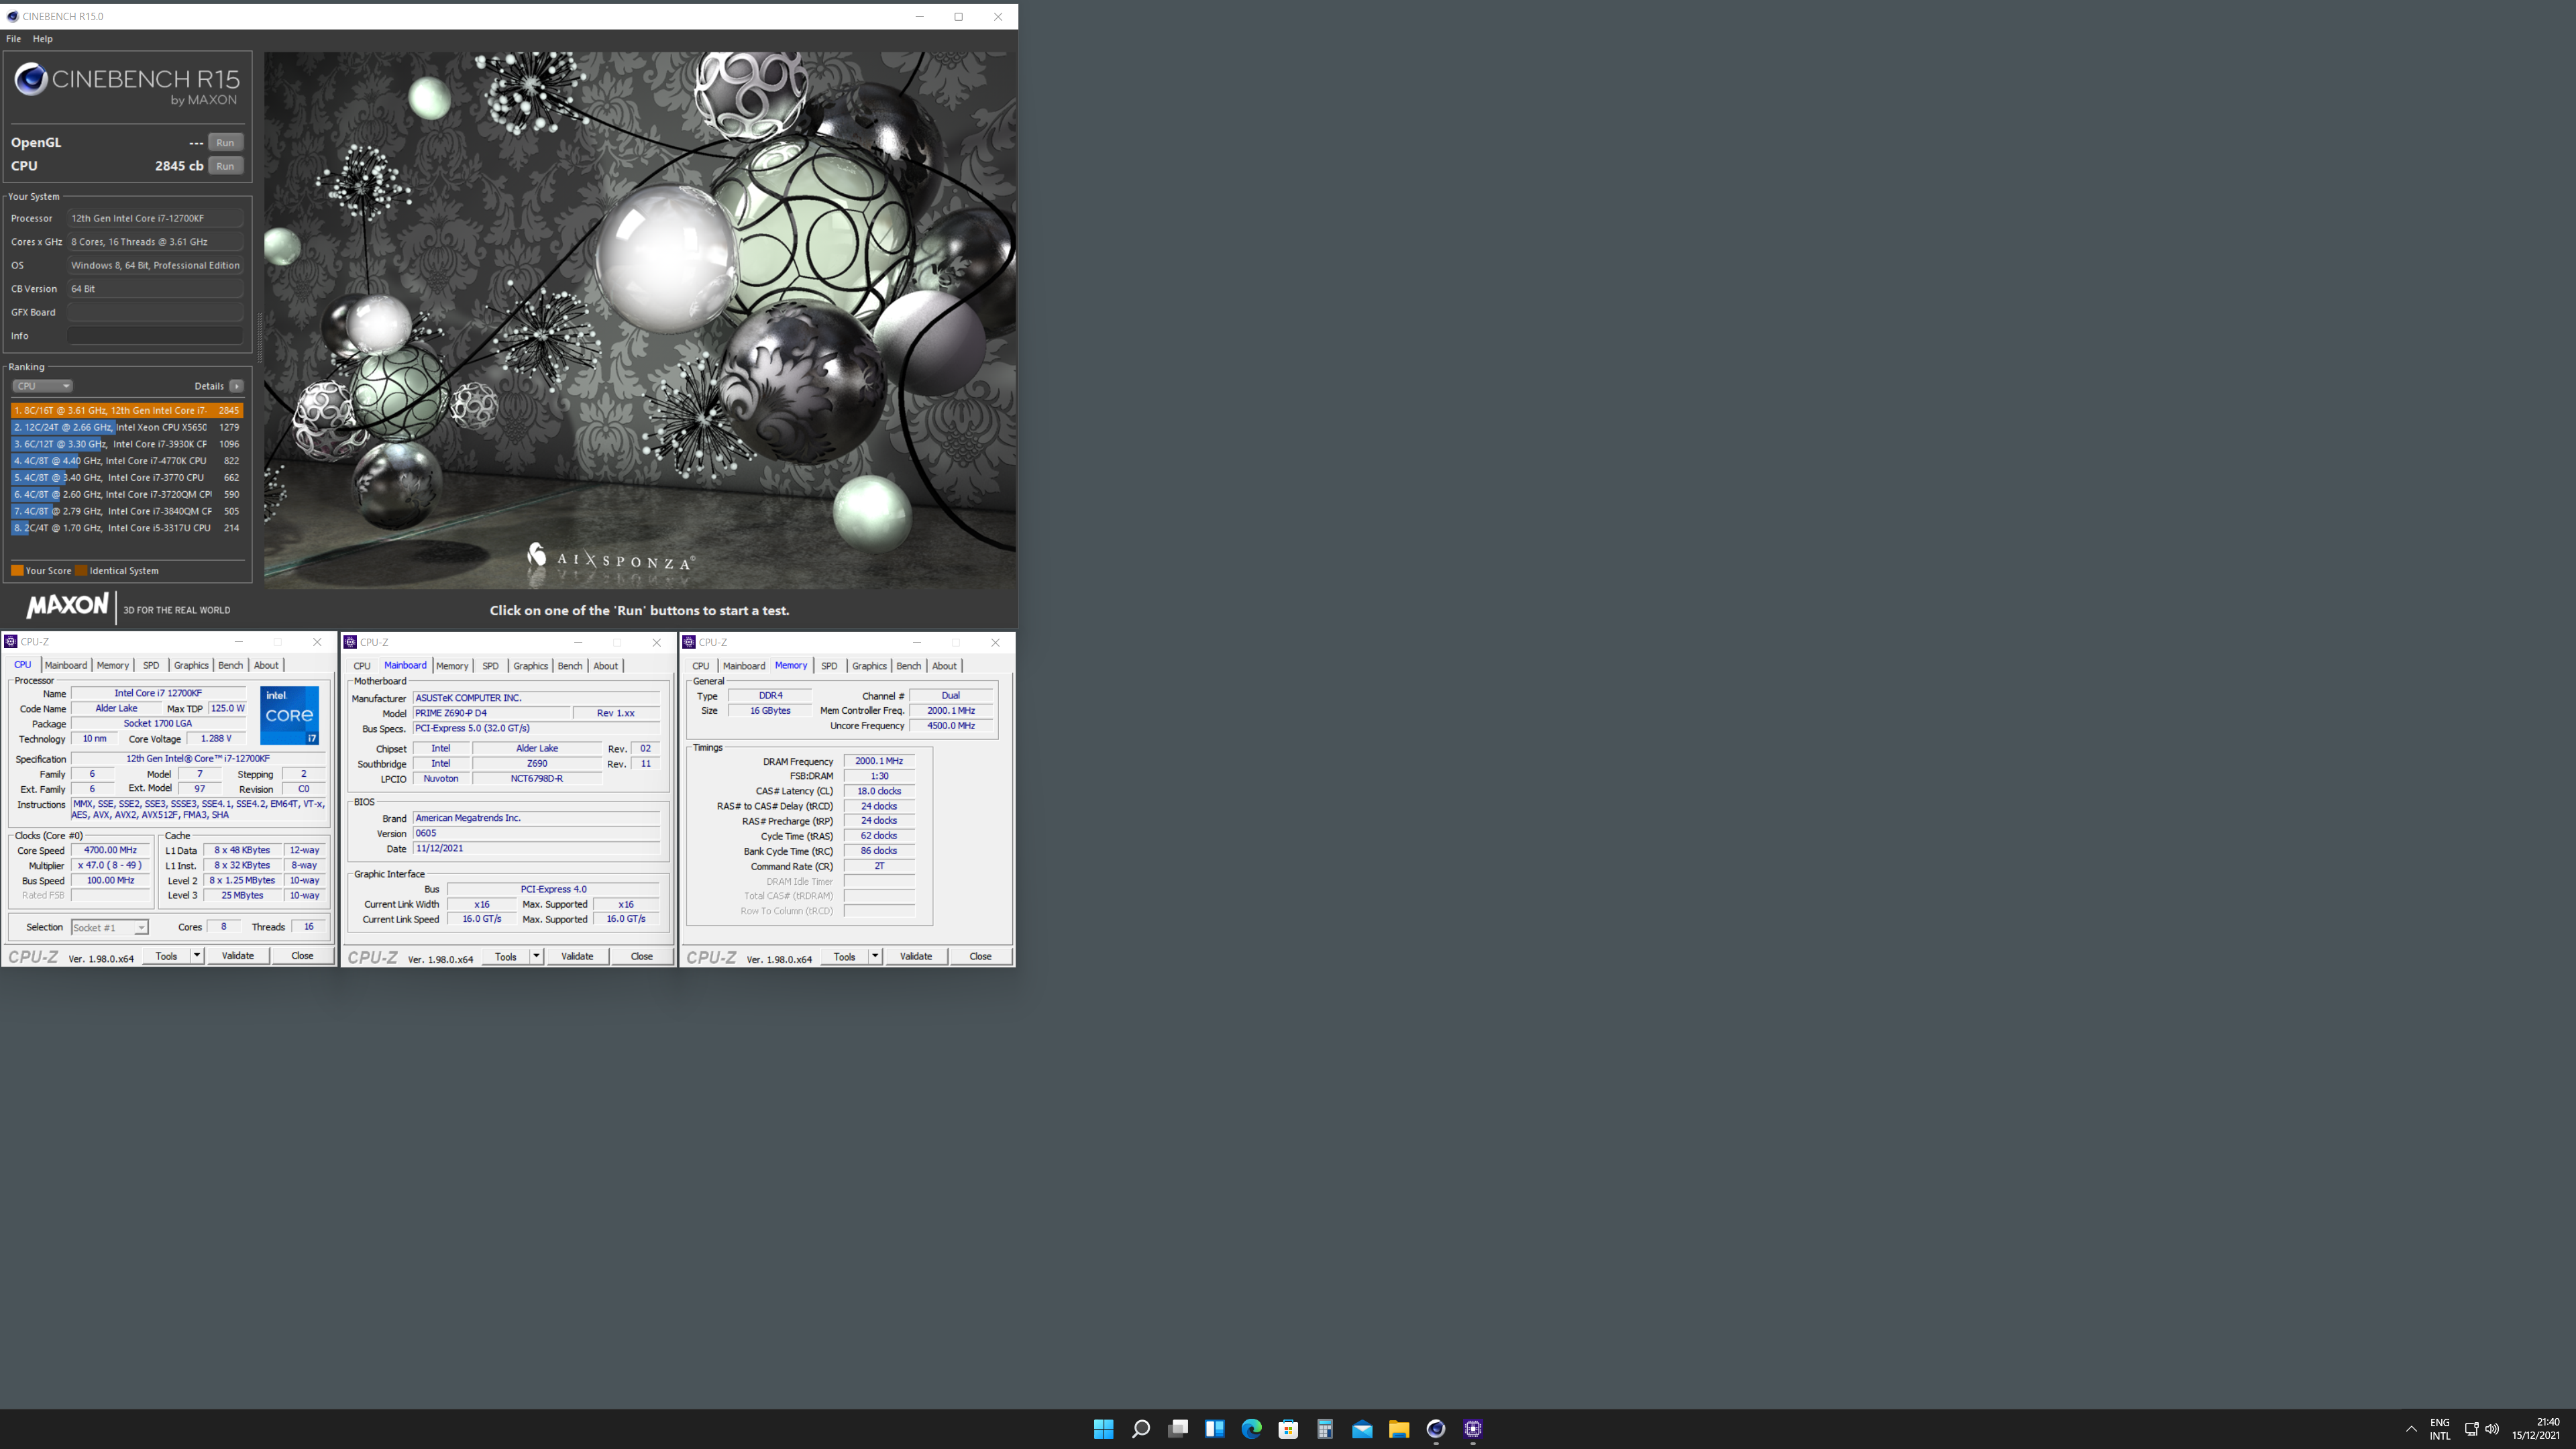
Task: Open the Widgets panel icon
Action: click(1214, 1429)
